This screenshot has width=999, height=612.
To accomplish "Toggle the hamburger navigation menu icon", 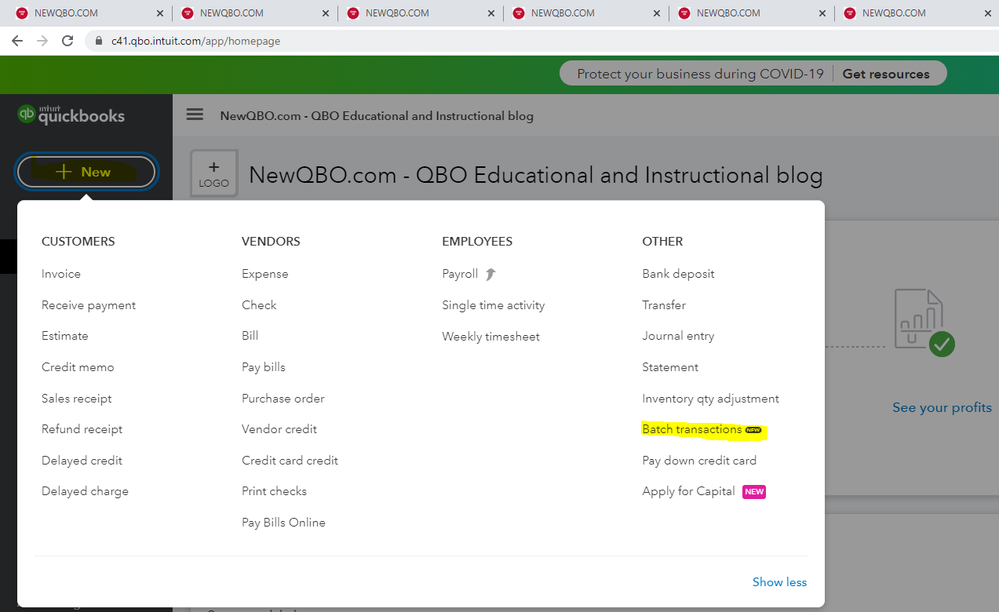I will (195, 115).
